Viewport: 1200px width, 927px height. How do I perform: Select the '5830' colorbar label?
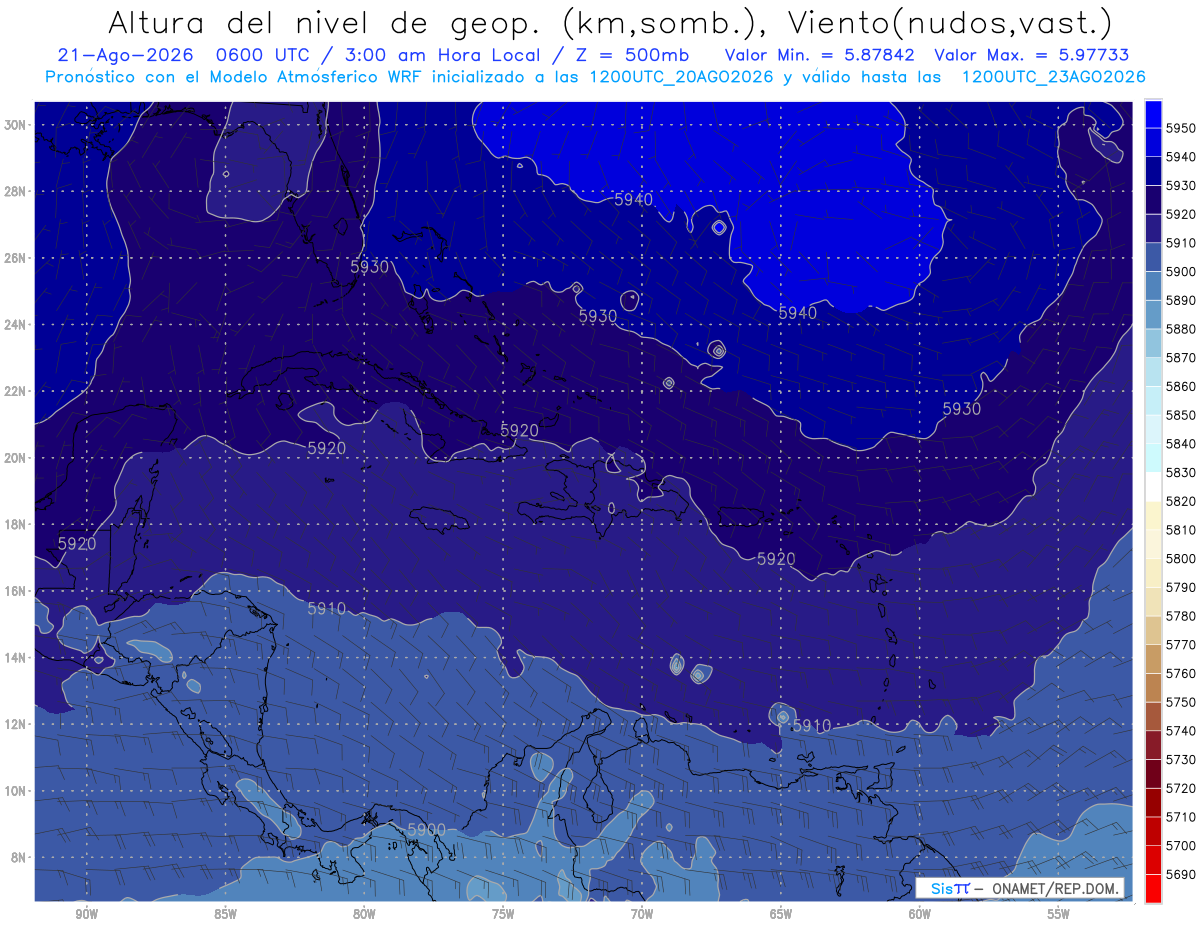[1181, 472]
